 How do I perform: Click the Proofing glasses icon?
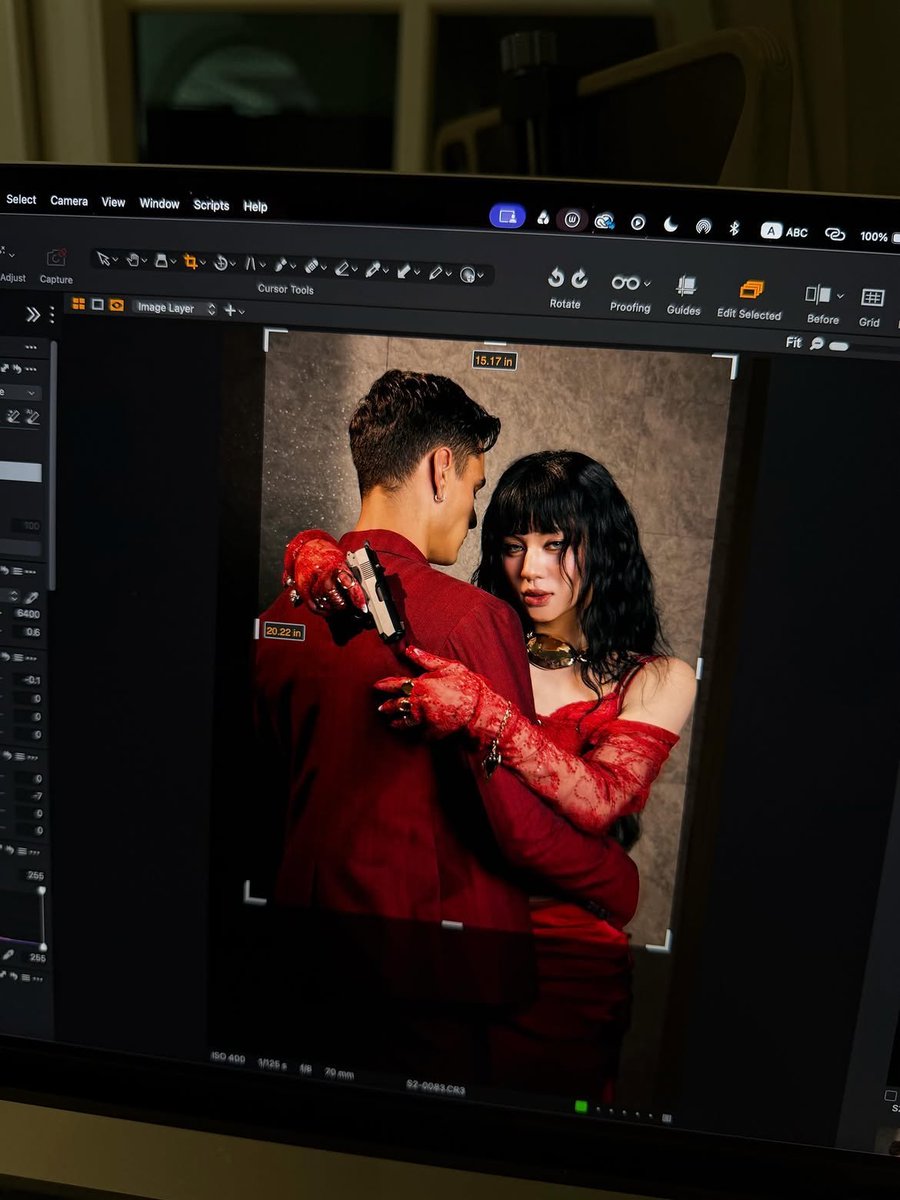pyautogui.click(x=626, y=282)
